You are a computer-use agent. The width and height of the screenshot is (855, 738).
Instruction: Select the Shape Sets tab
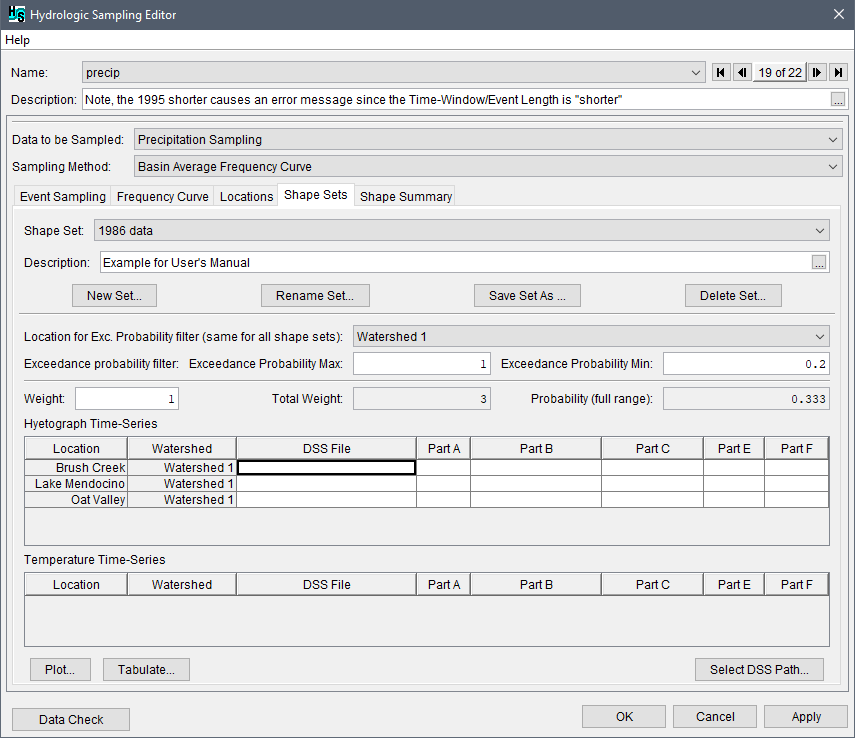pyautogui.click(x=316, y=195)
